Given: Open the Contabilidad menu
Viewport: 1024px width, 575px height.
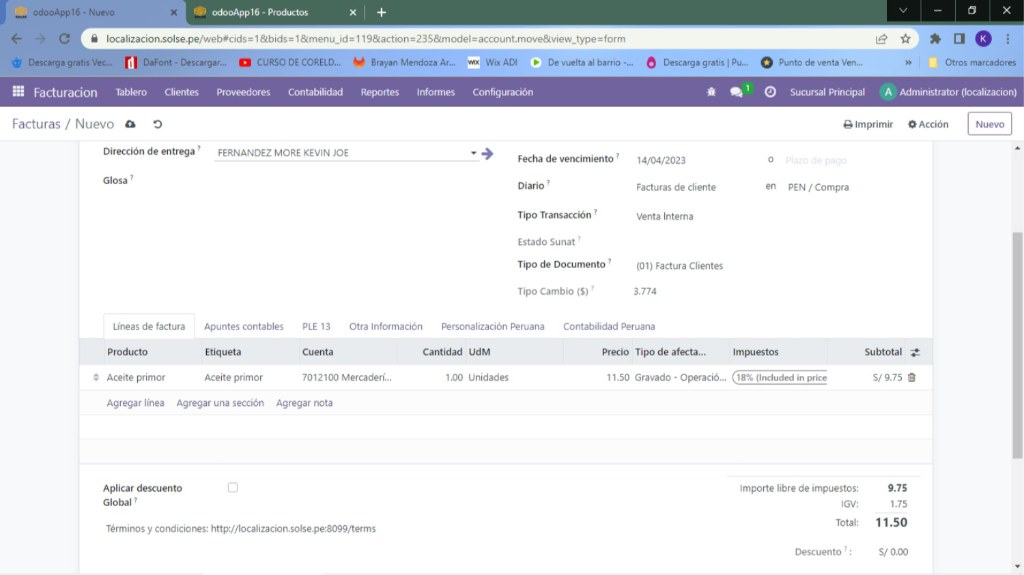Looking at the screenshot, I should pyautogui.click(x=315, y=92).
